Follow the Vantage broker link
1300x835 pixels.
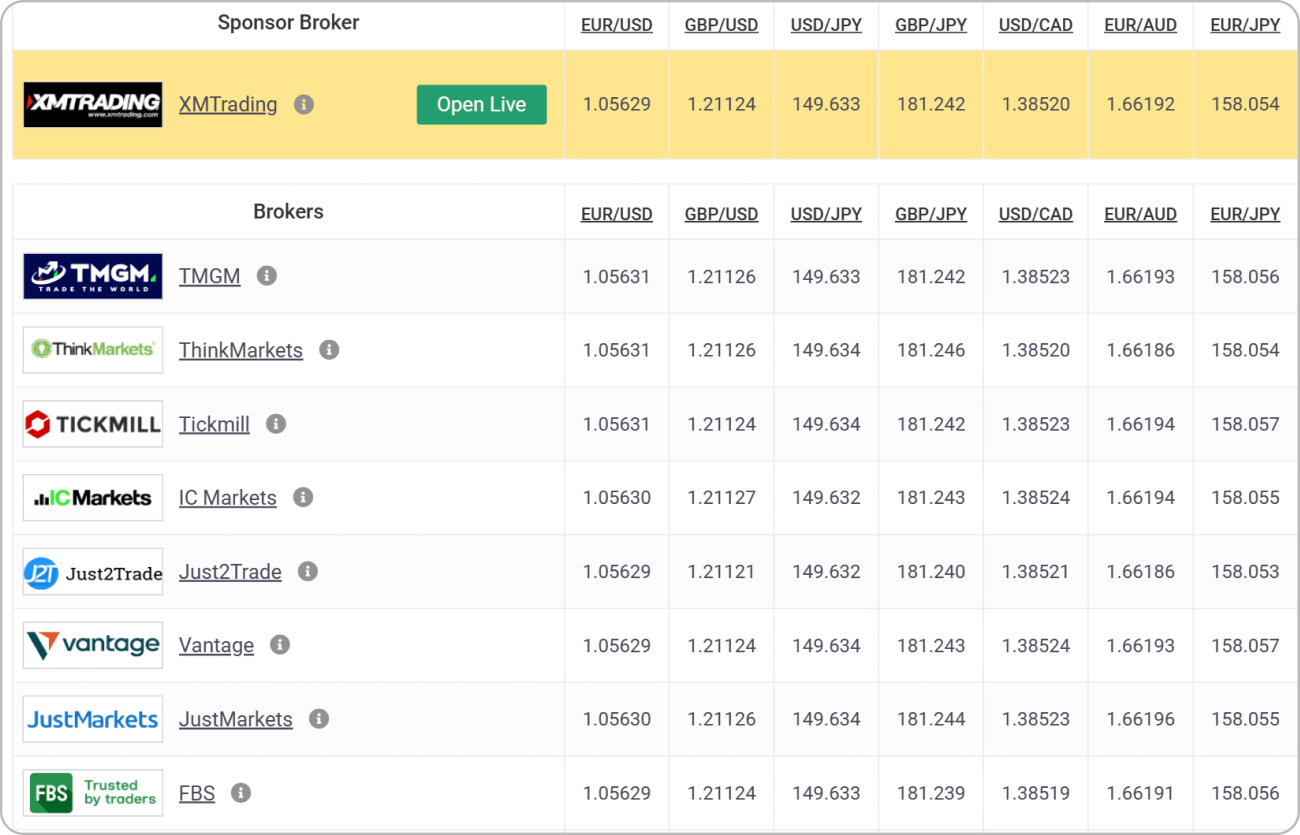(x=216, y=645)
